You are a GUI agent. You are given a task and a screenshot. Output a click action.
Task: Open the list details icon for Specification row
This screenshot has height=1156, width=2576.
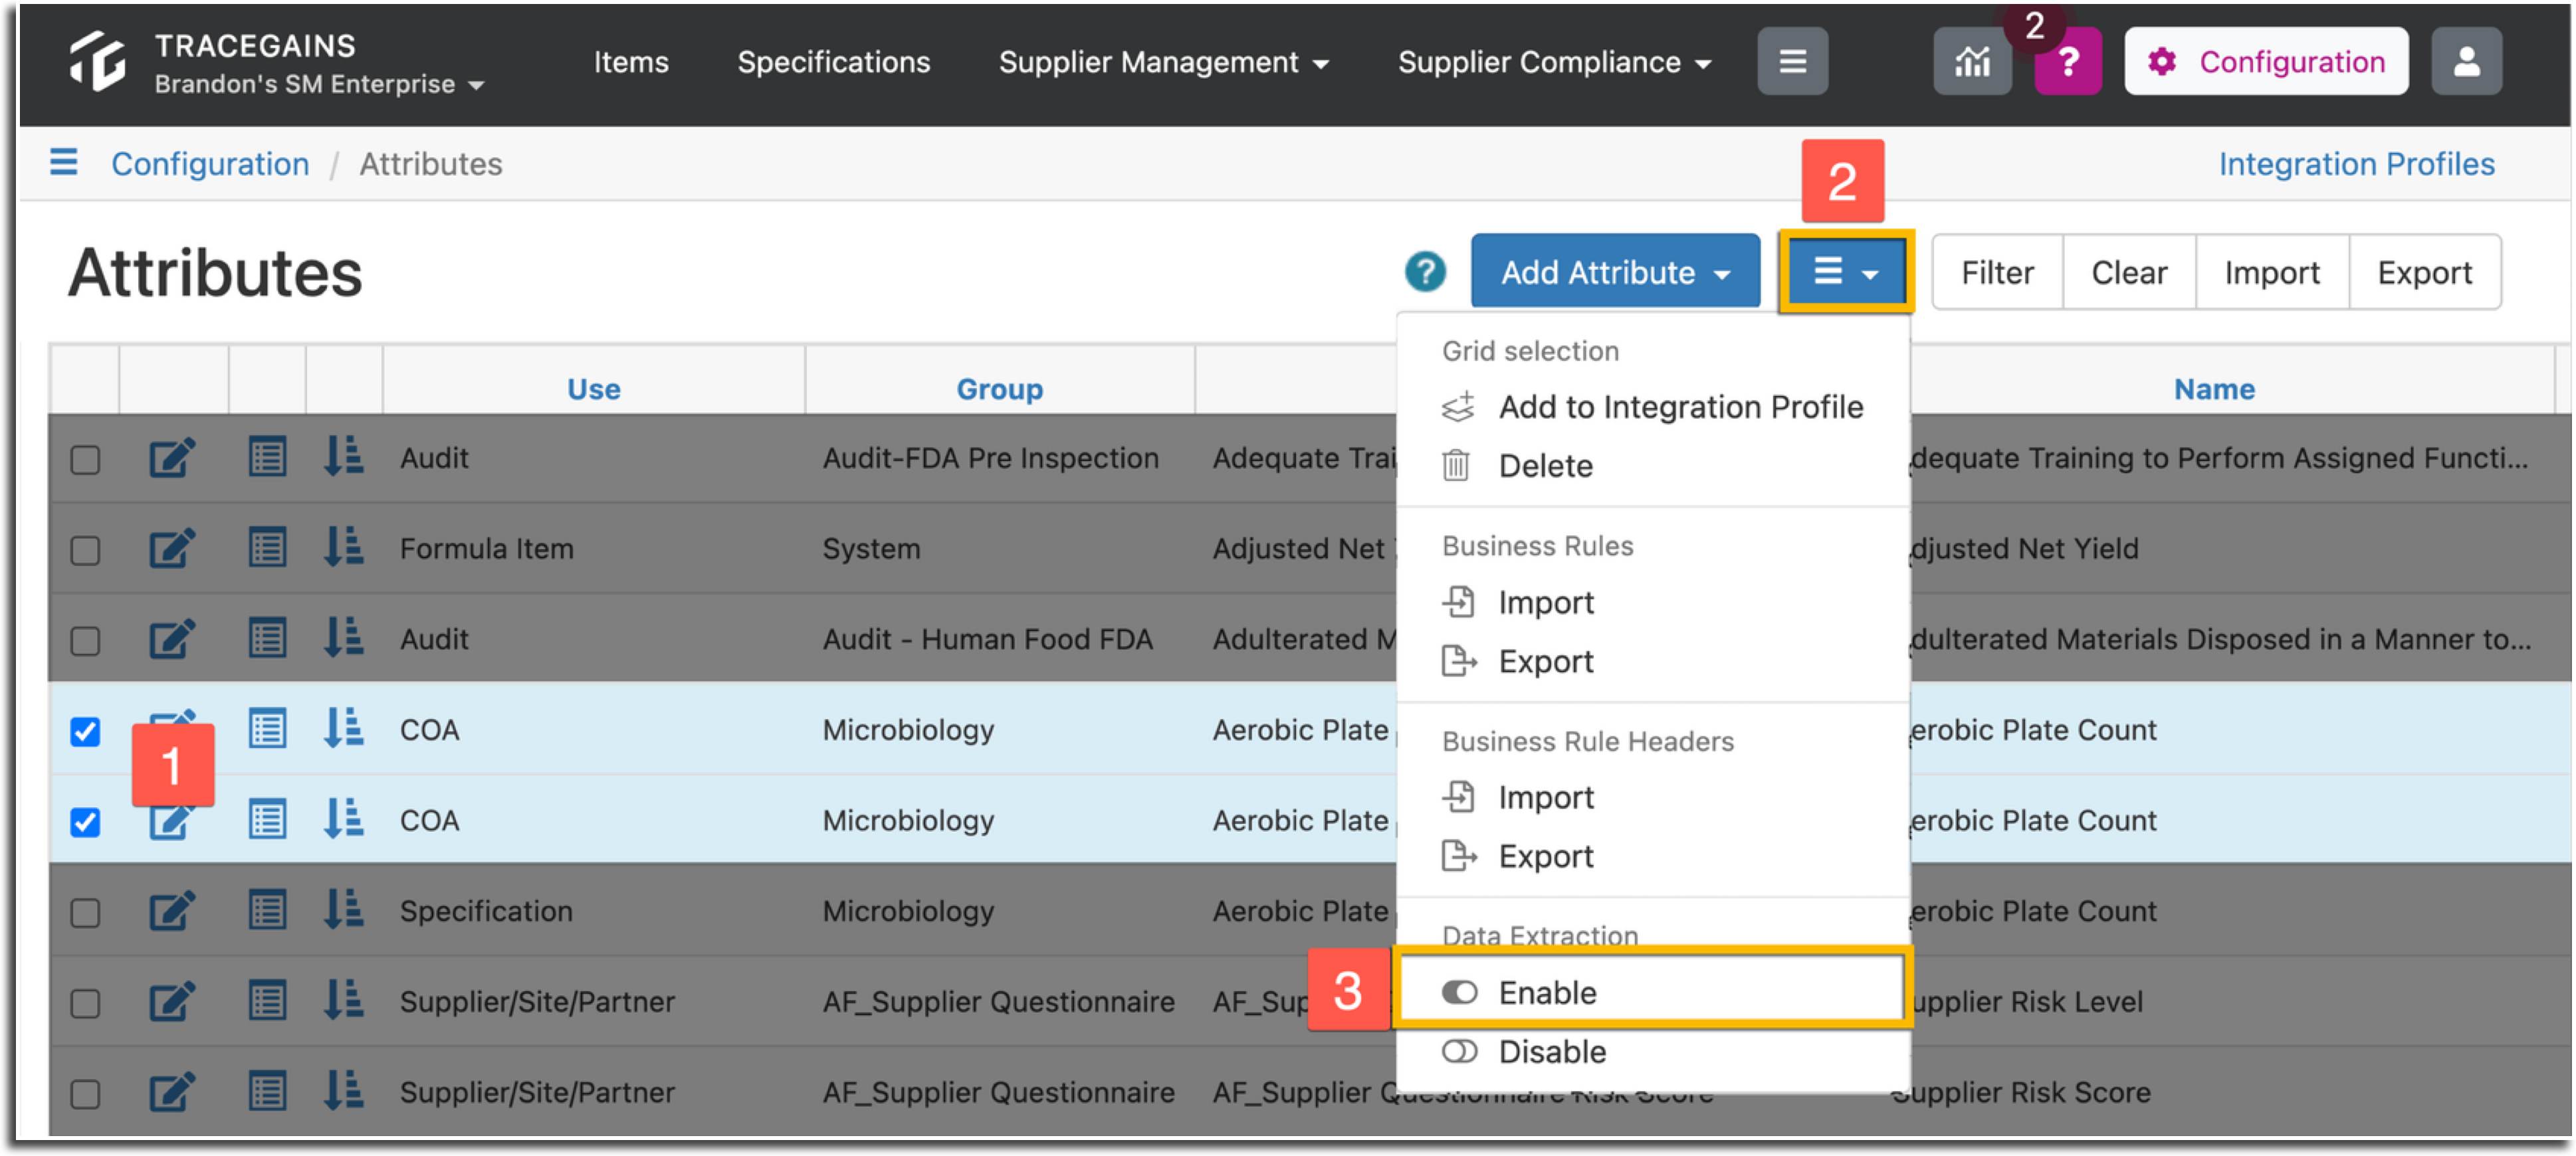click(x=267, y=910)
